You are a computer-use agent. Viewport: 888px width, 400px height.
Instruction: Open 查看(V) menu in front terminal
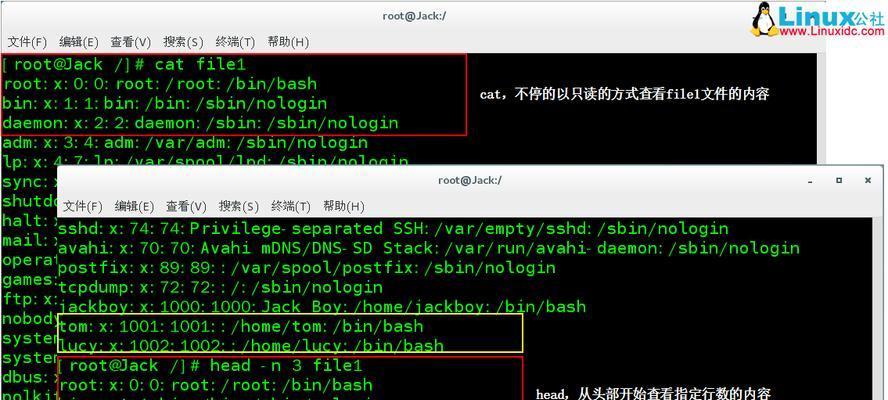coord(186,206)
